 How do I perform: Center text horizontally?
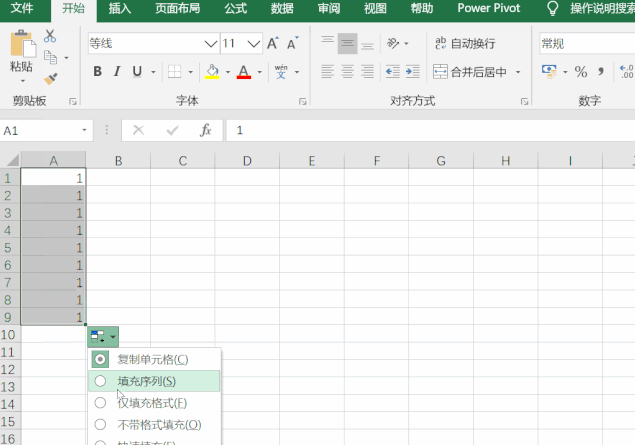tap(347, 72)
